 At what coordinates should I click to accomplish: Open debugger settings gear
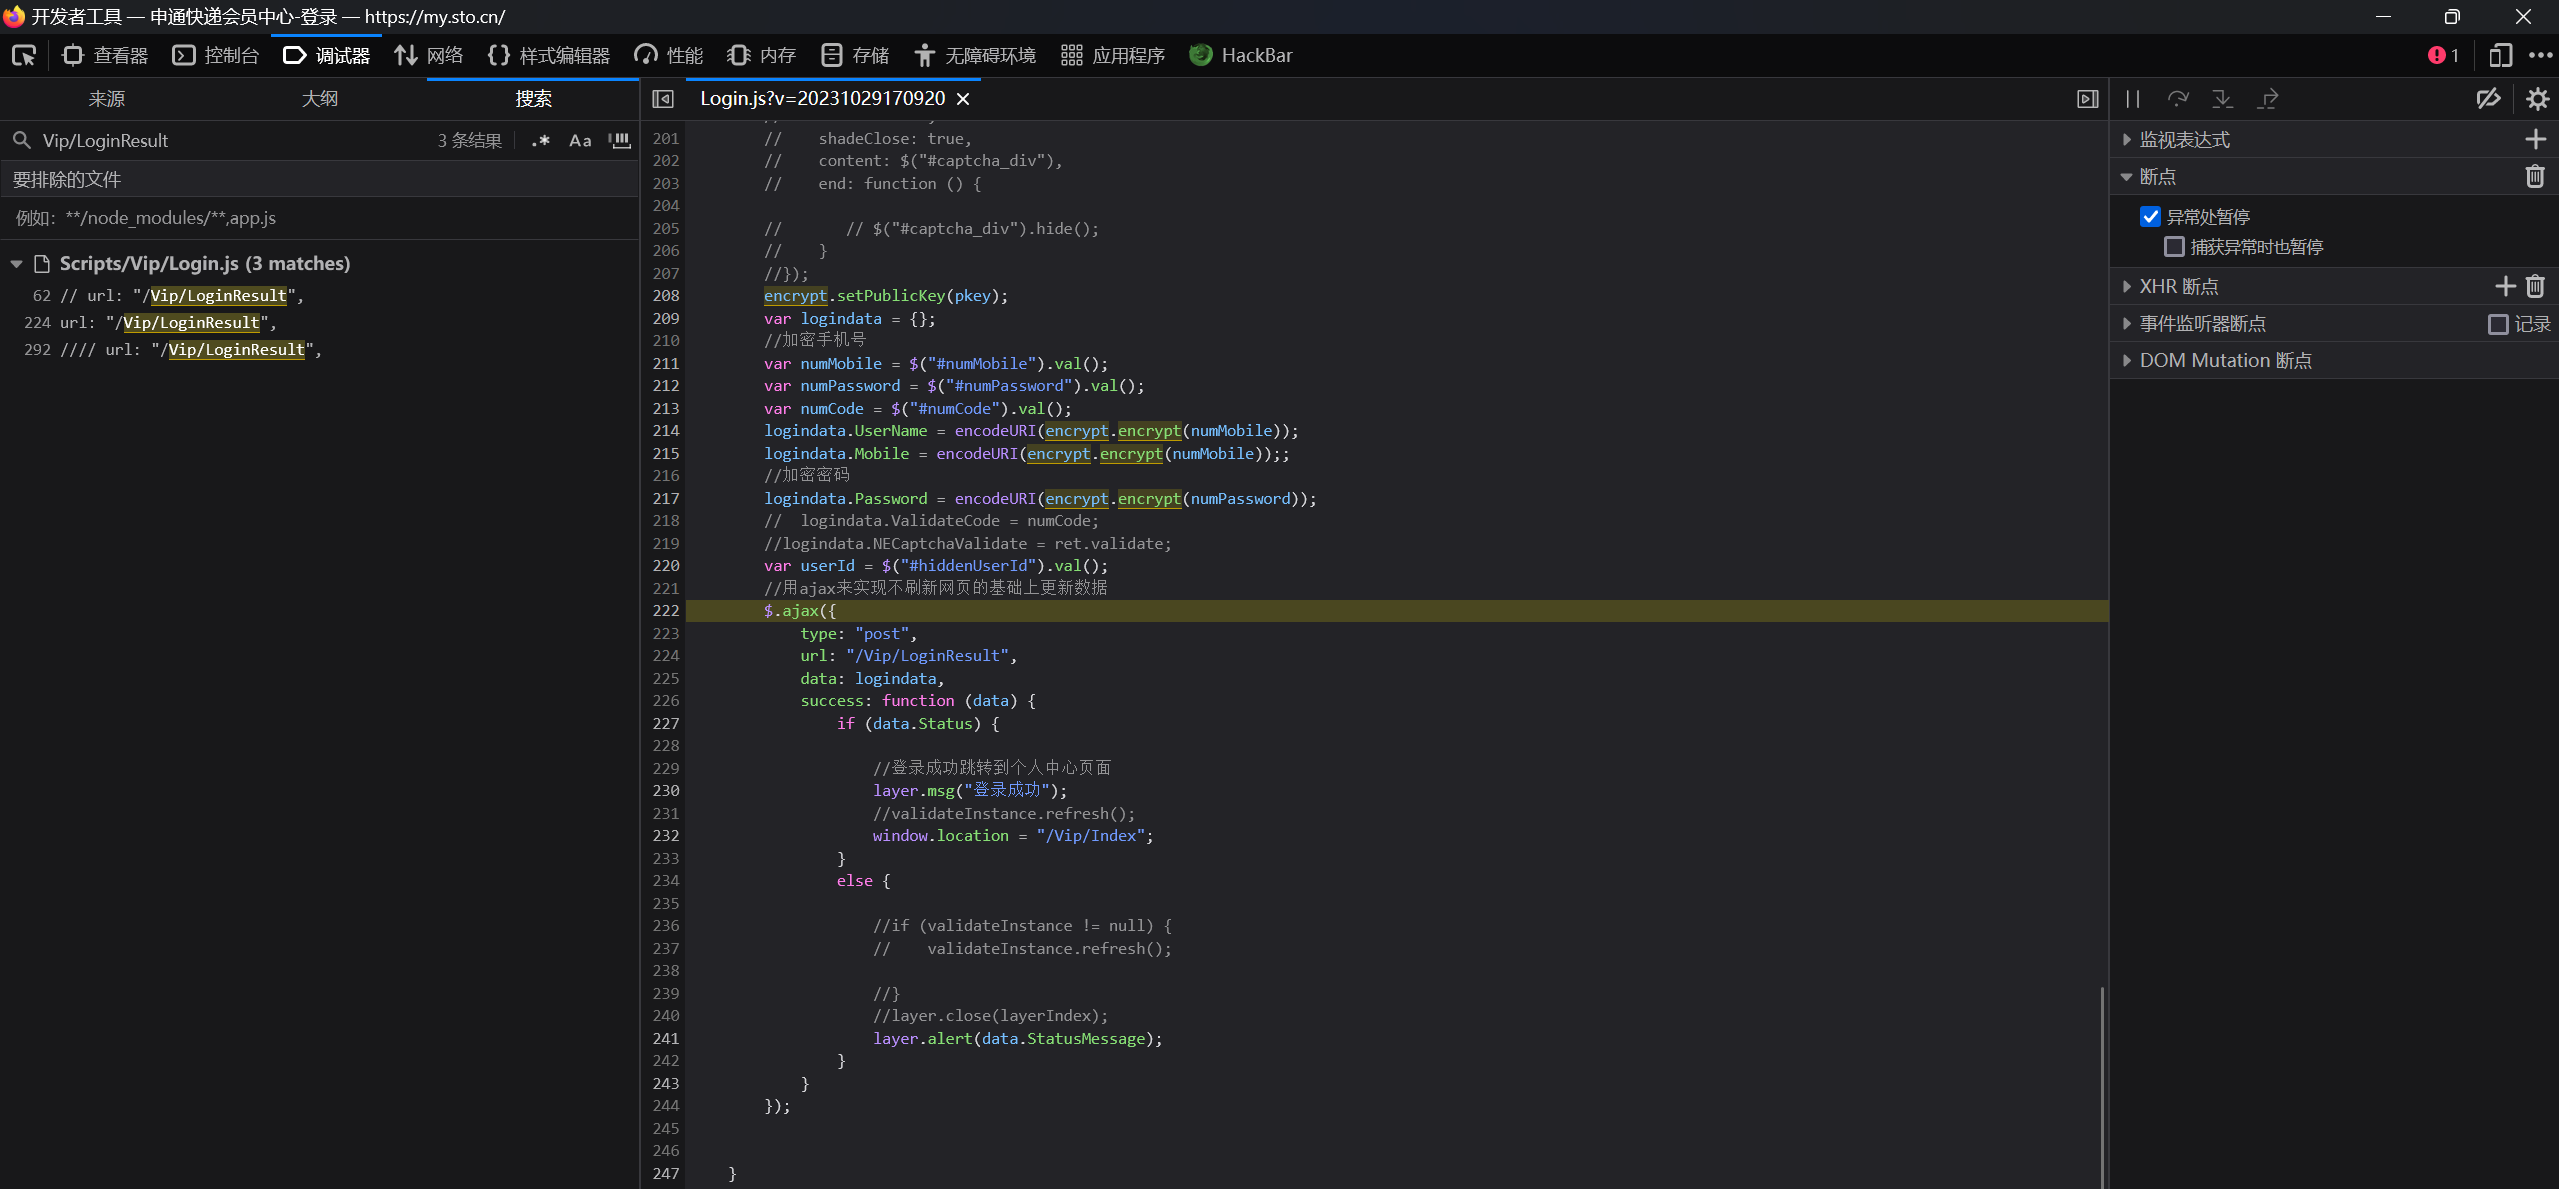(2537, 99)
